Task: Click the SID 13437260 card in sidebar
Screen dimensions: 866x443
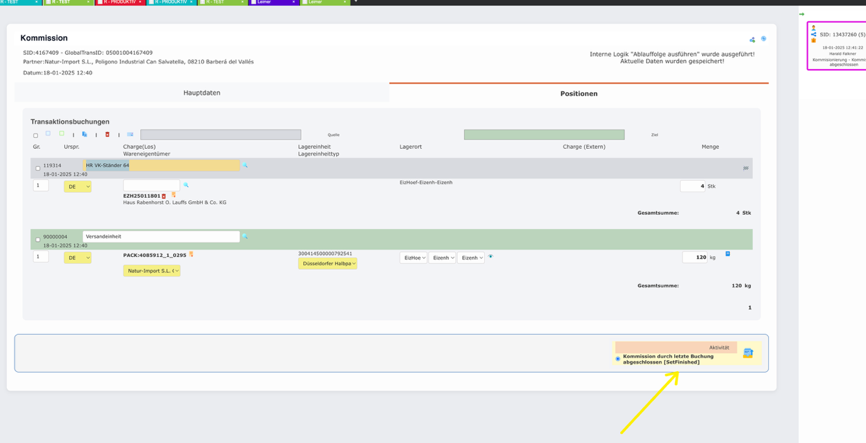Action: 838,47
